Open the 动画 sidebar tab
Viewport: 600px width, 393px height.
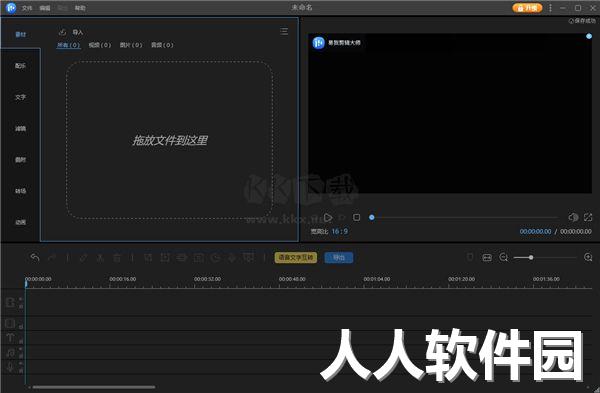(x=20, y=222)
